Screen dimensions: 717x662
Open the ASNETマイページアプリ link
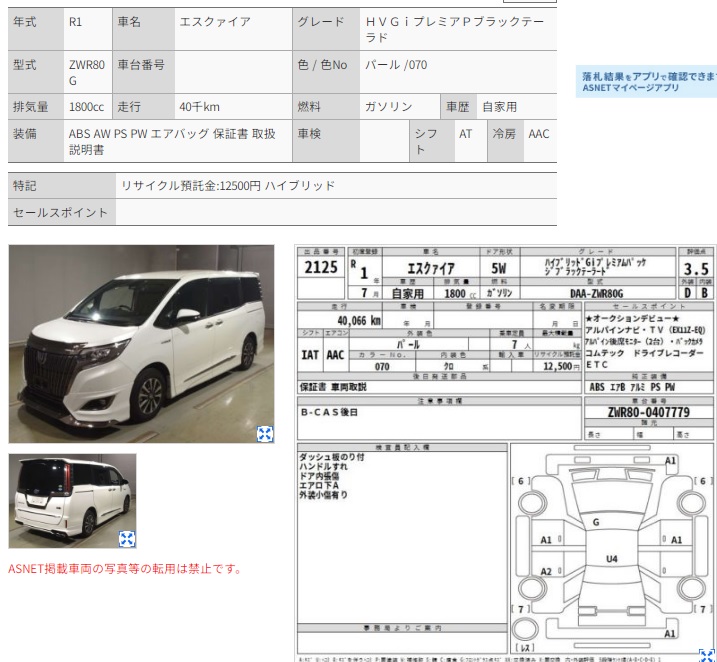point(630,88)
